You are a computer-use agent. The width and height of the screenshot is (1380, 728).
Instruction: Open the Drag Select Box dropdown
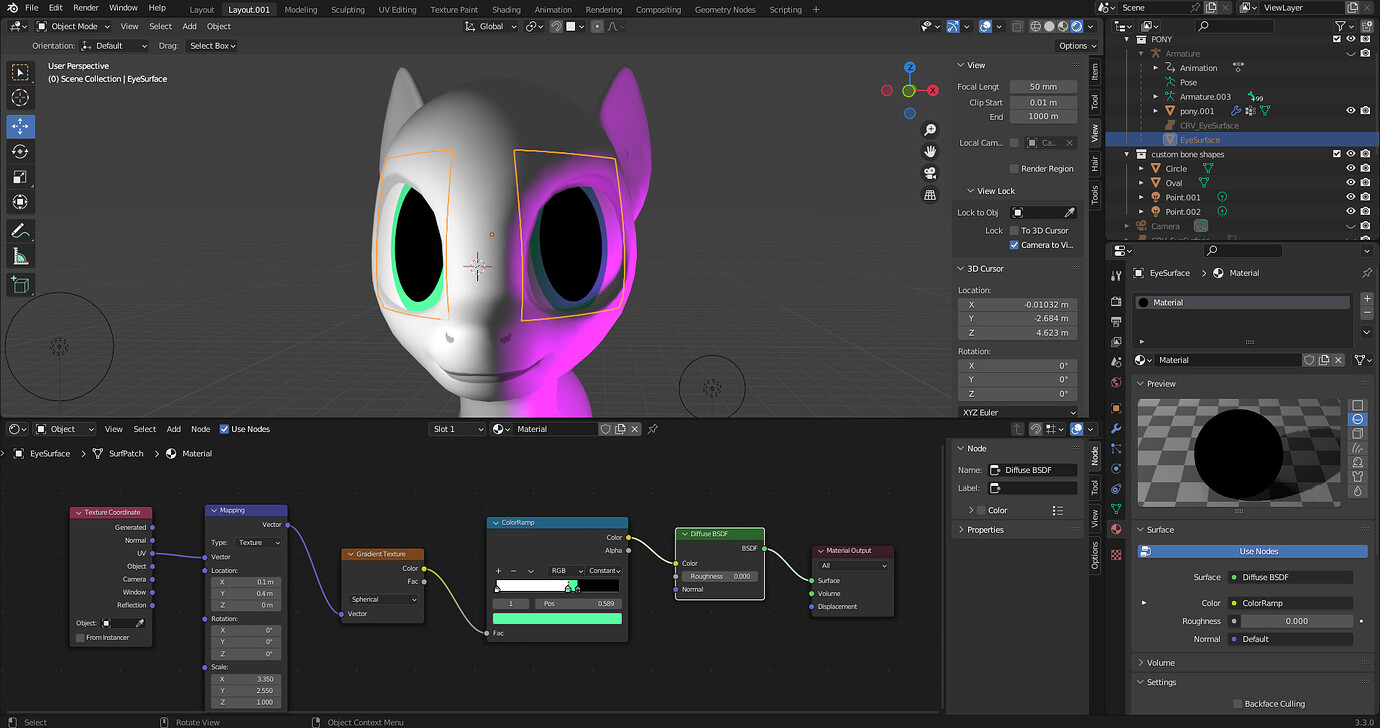coord(211,45)
